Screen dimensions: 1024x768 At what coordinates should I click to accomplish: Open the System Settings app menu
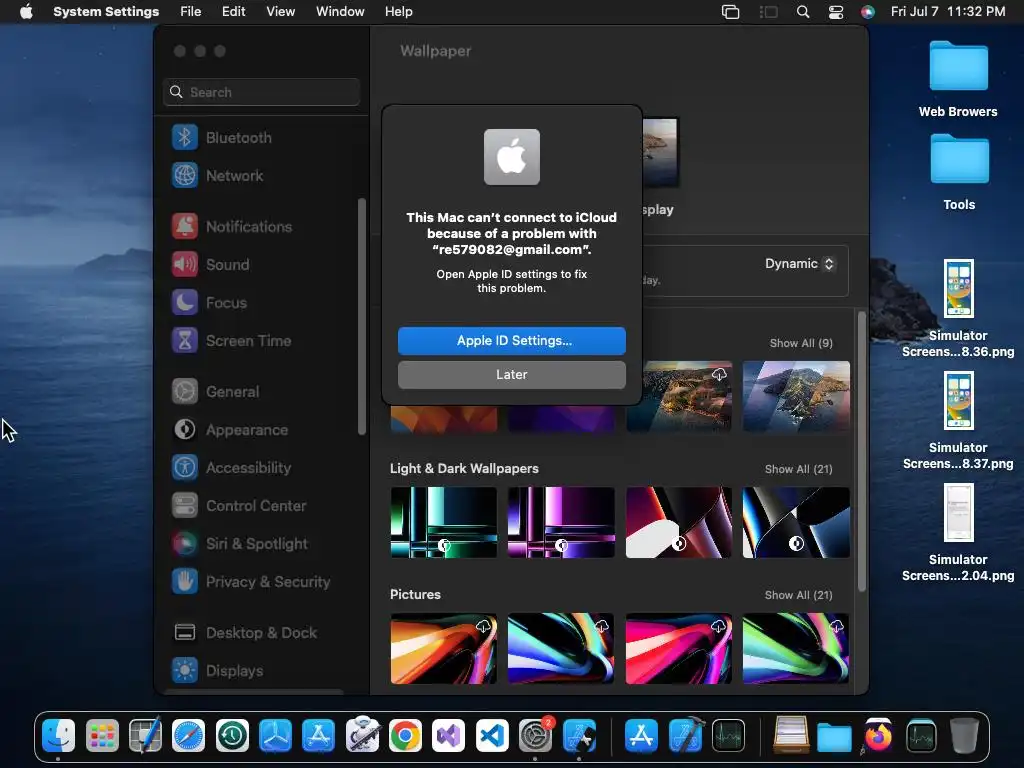pos(106,12)
